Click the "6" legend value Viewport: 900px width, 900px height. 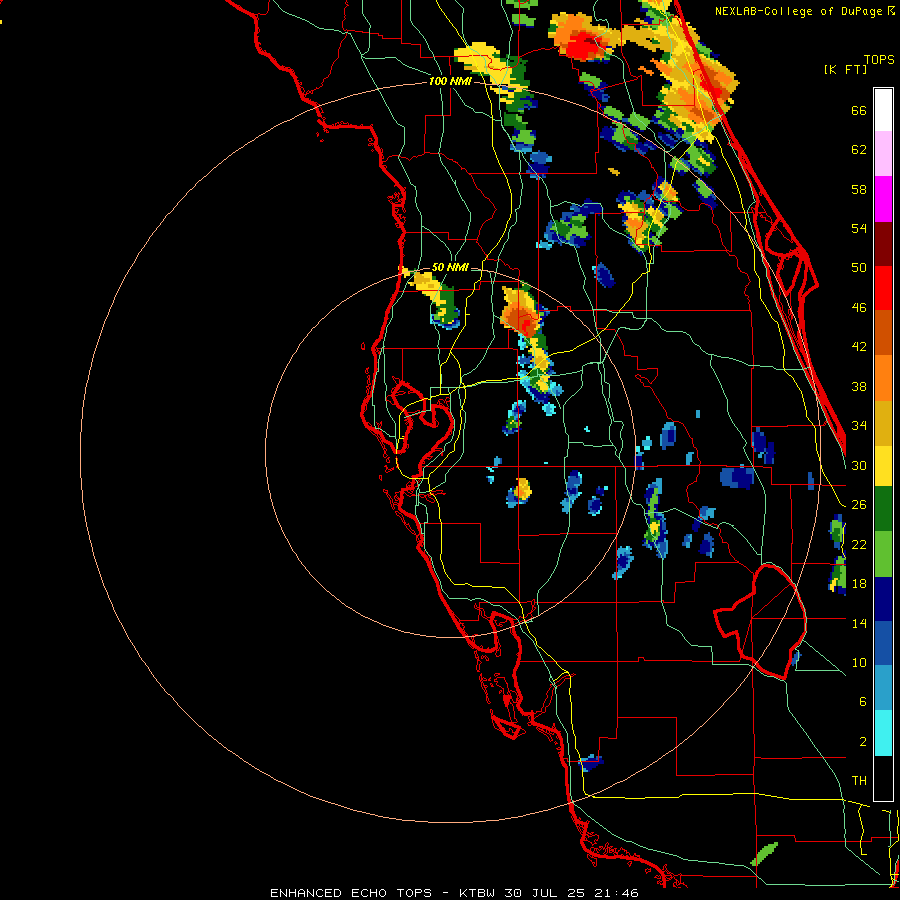[x=862, y=702]
